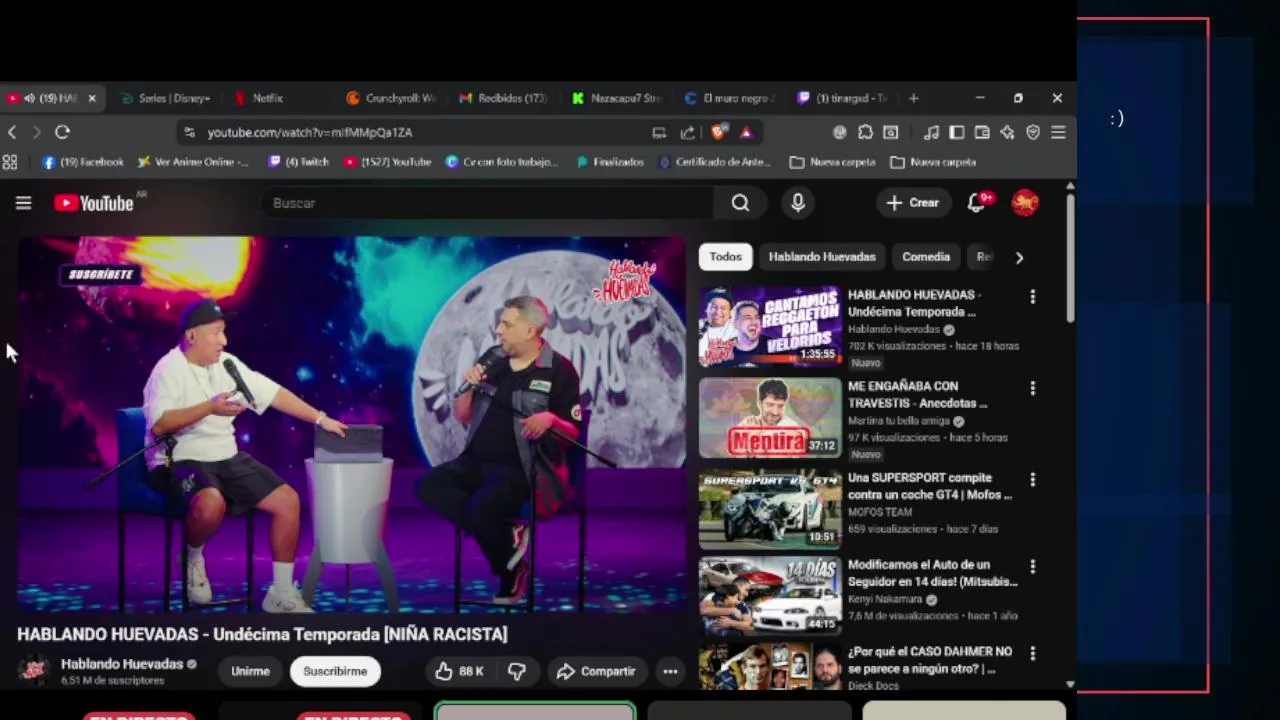Image resolution: width=1280 pixels, height=720 pixels.
Task: Click the magnifying glass search button
Action: click(x=740, y=203)
